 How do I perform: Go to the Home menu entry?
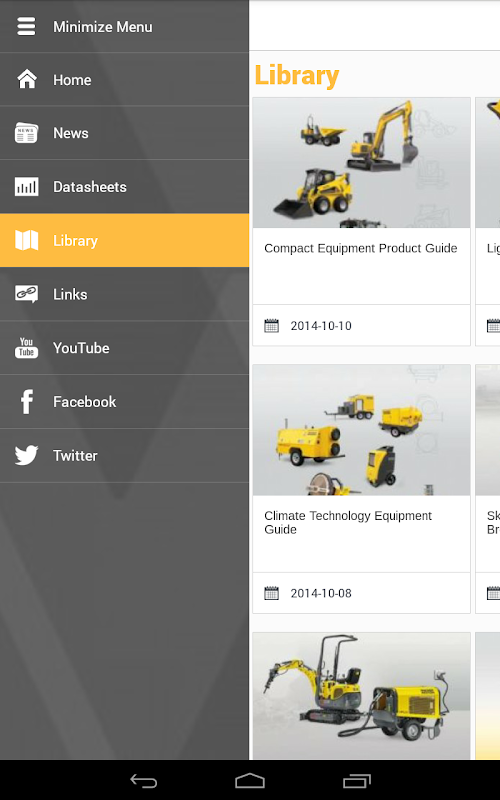point(124,80)
